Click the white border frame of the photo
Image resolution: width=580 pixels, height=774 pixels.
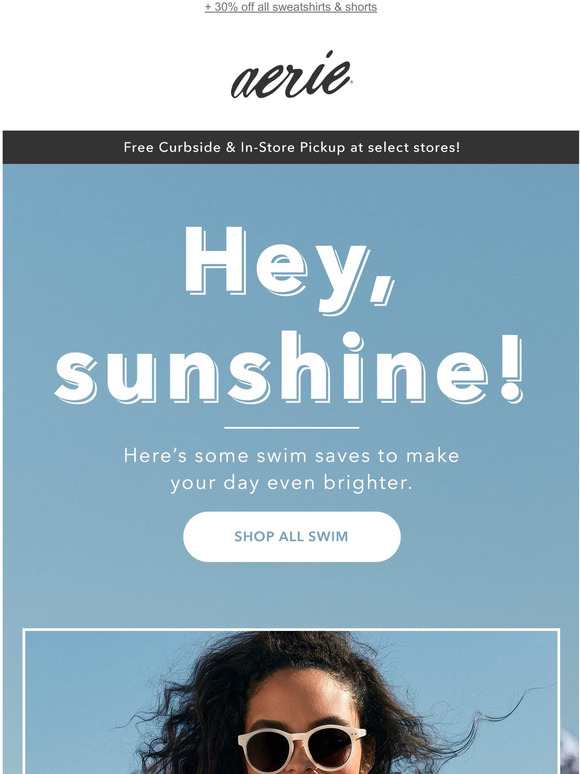pyautogui.click(x=291, y=630)
